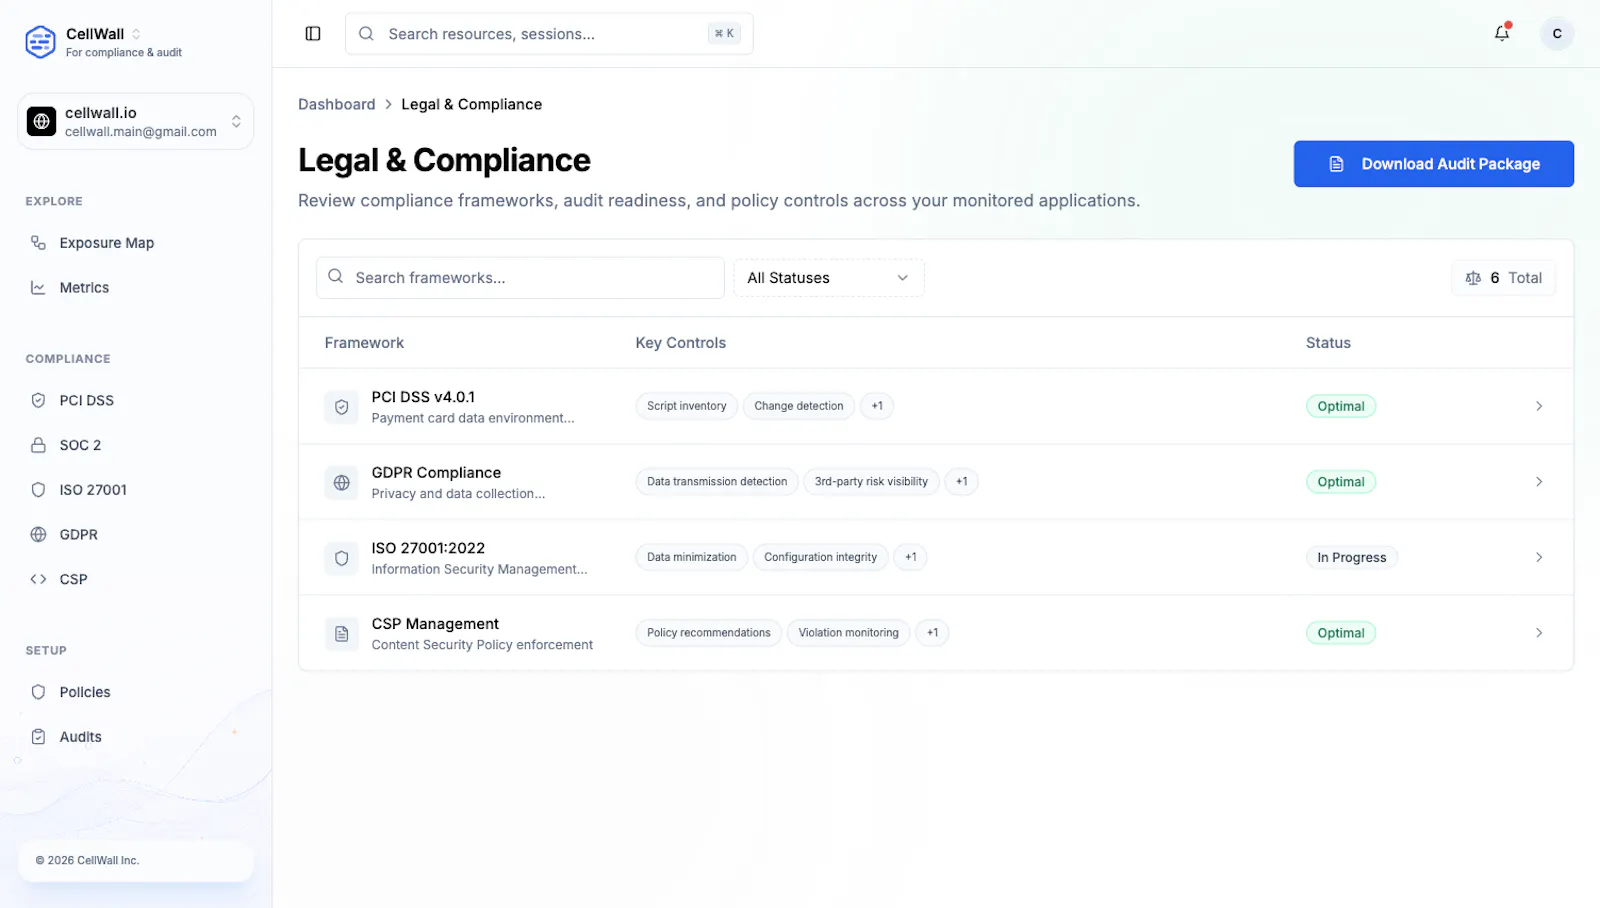Open the All Statuses filter dropdown
Screen dimensions: 1600x908
829,278
